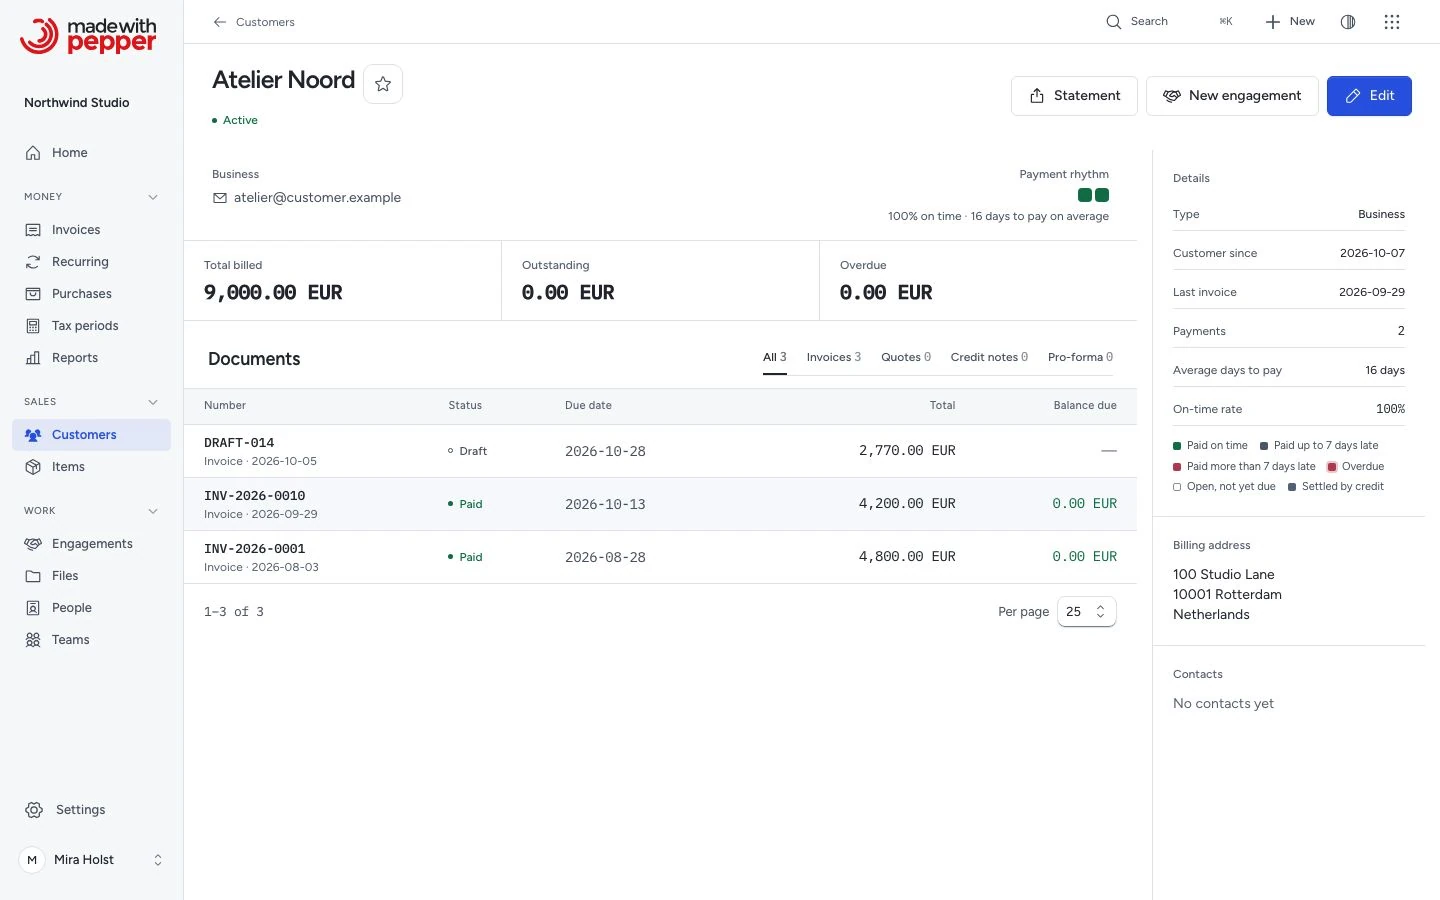The width and height of the screenshot is (1440, 900).
Task: Open Tax periods page
Action: (x=91, y=326)
